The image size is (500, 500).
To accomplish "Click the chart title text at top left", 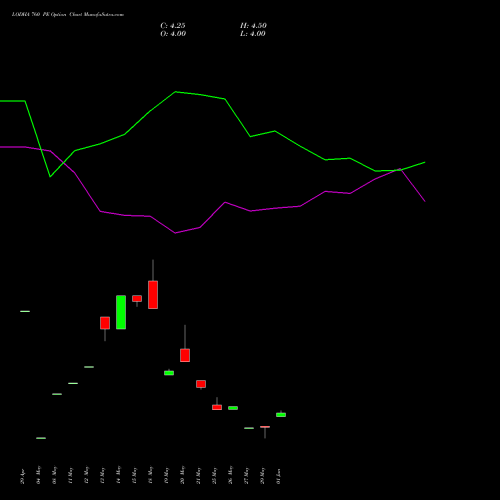I will click(x=68, y=14).
